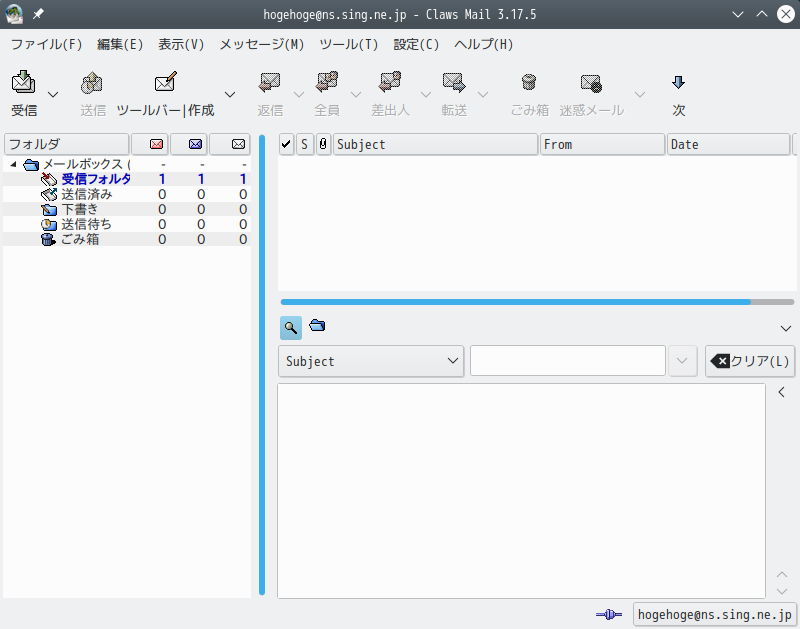The width and height of the screenshot is (800, 629).
Task: Sort by the Date column header
Action: [x=729, y=144]
